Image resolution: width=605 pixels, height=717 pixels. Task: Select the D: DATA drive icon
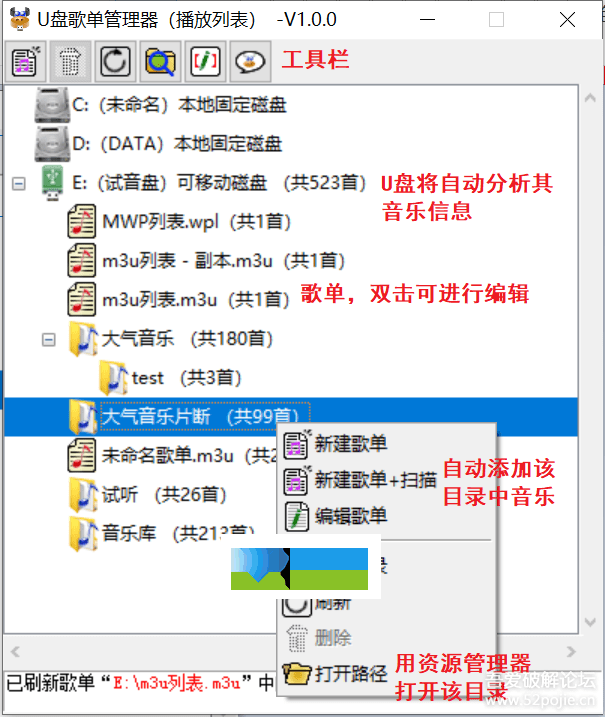click(52, 144)
